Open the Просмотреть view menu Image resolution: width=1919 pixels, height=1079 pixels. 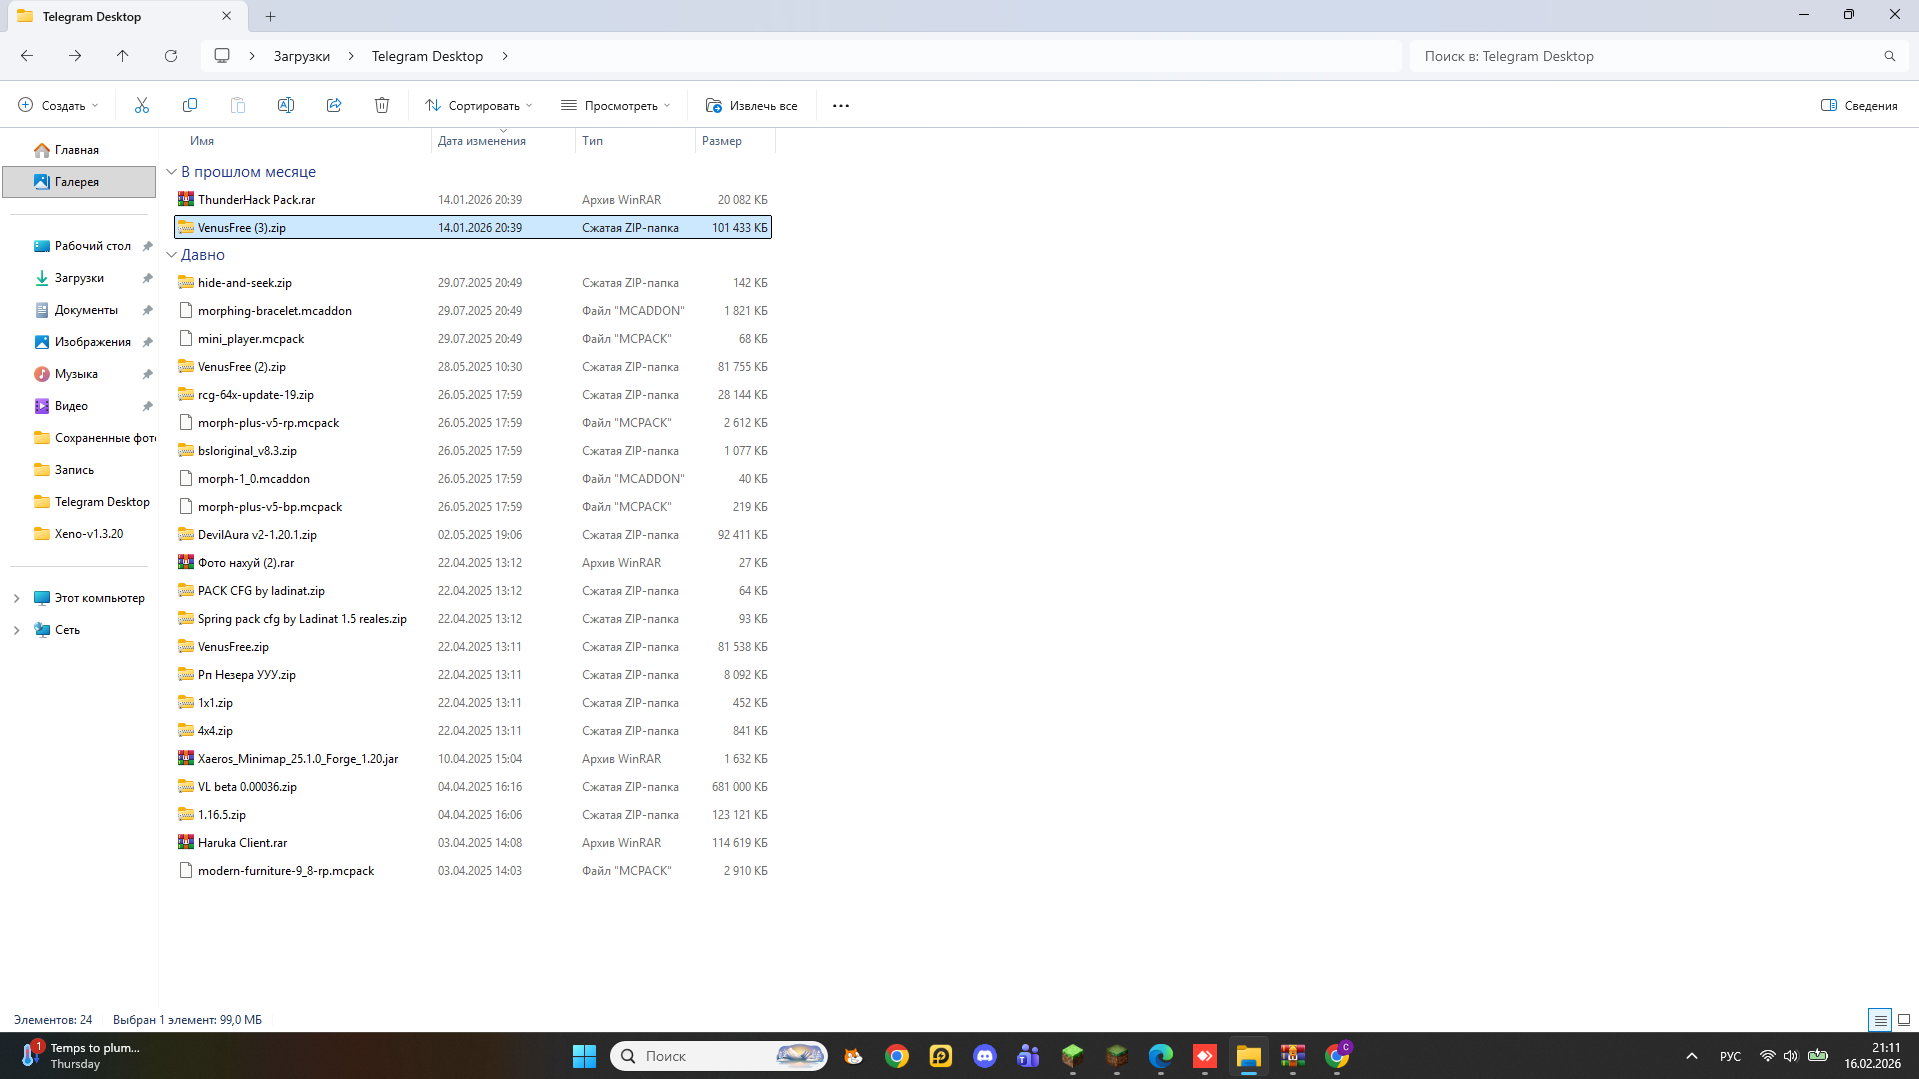(616, 105)
